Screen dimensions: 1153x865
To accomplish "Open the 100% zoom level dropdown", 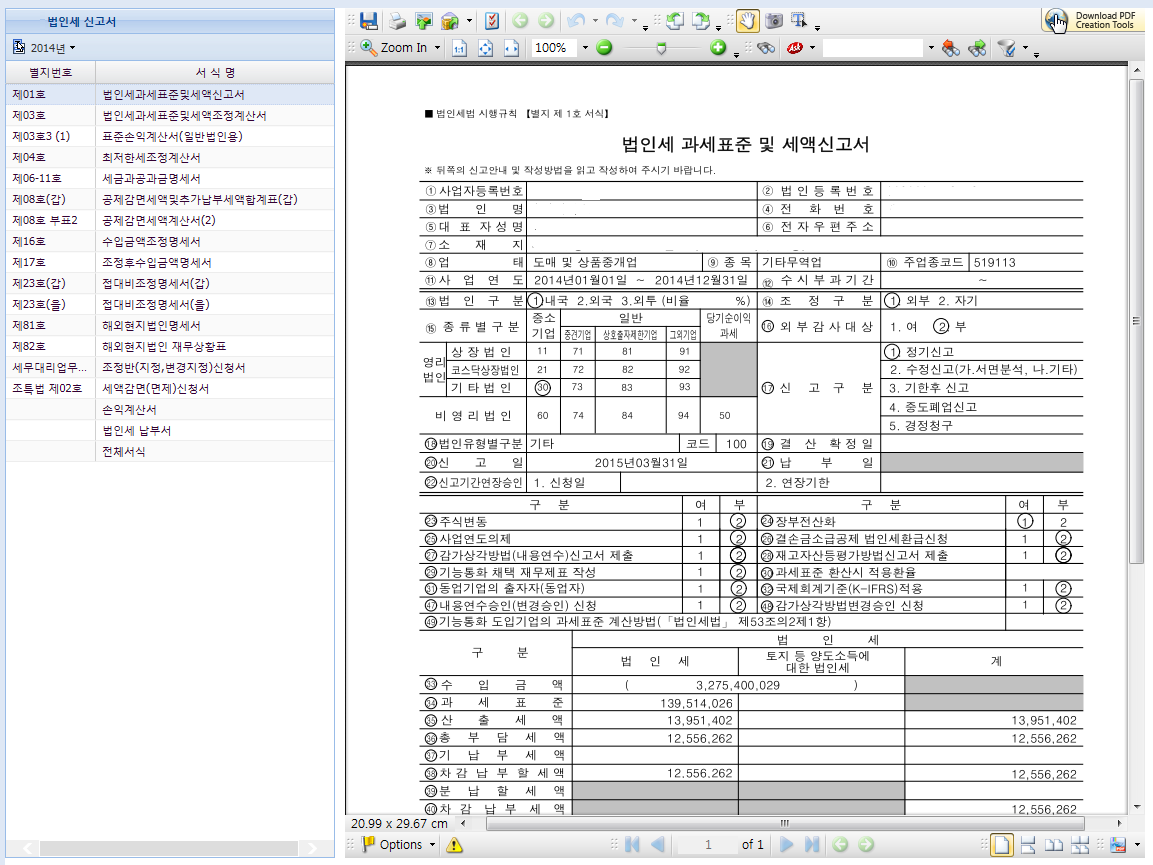I will click(584, 48).
